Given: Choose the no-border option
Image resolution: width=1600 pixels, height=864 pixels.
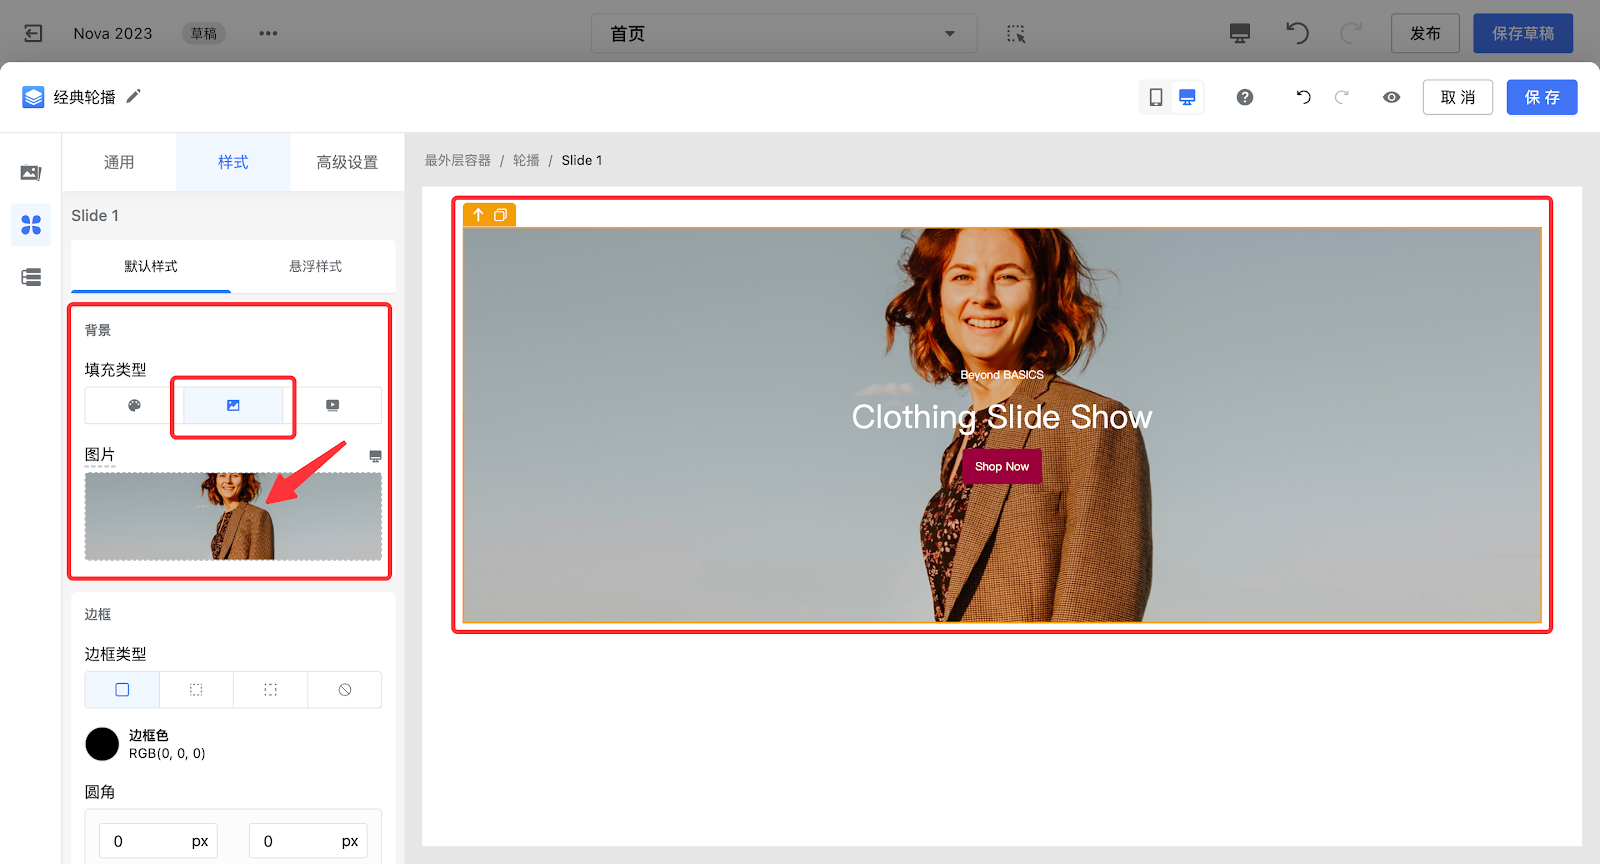Looking at the screenshot, I should 345,690.
